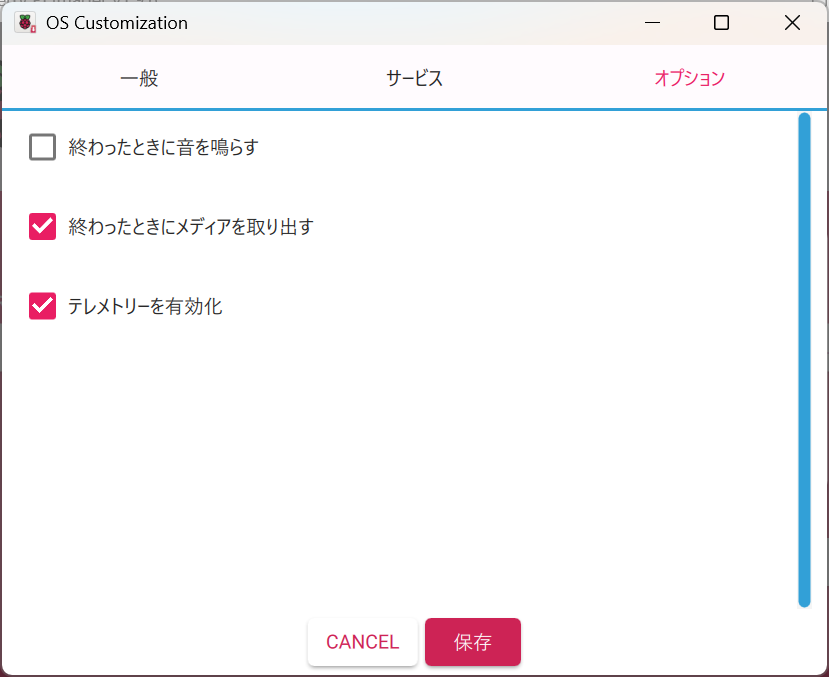
Task: Click the Raspberry Pi icon in title bar
Action: (x=24, y=22)
